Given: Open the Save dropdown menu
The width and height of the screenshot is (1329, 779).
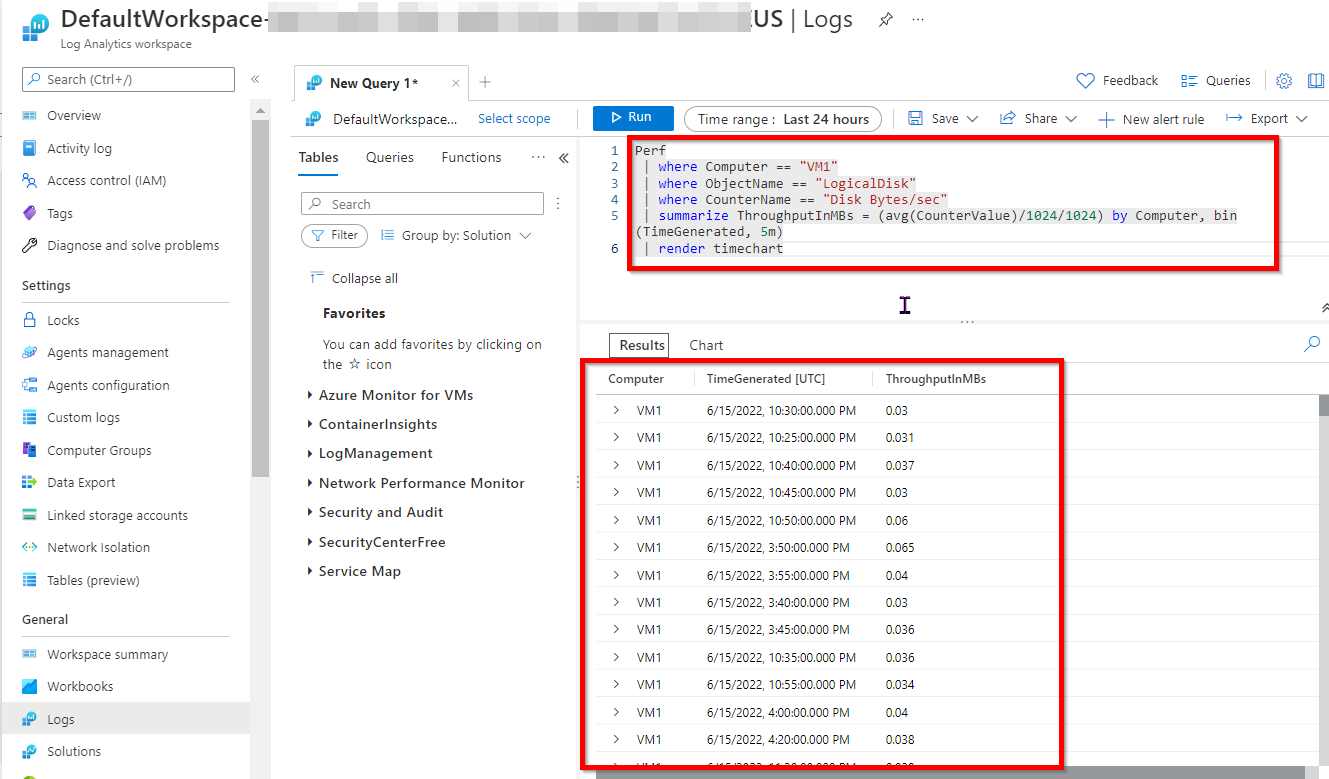Looking at the screenshot, I should (943, 119).
